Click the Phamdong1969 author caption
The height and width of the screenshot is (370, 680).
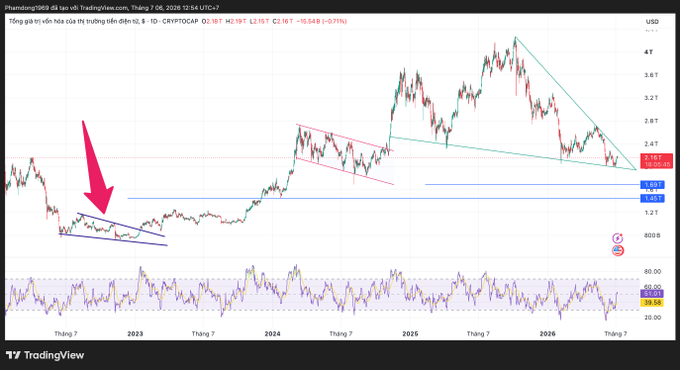coord(112,8)
